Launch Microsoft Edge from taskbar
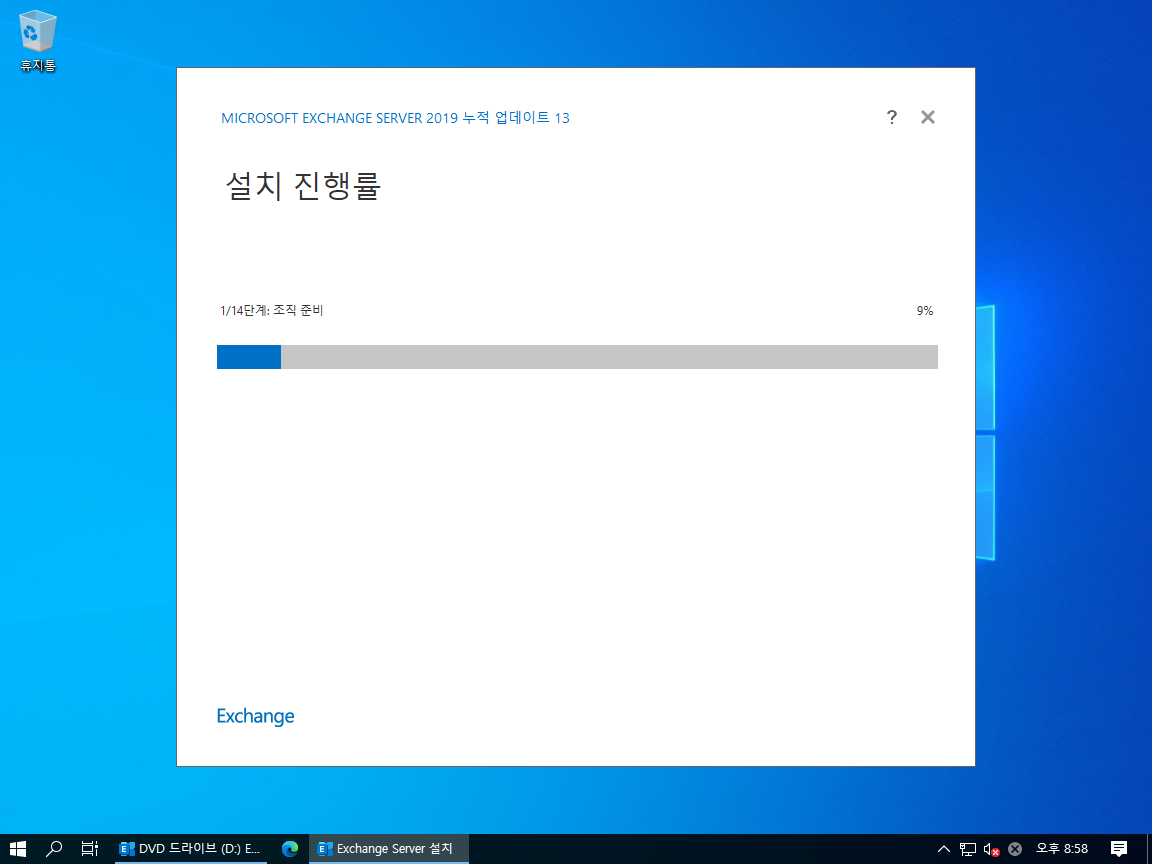Viewport: 1152px width, 864px height. pos(289,849)
